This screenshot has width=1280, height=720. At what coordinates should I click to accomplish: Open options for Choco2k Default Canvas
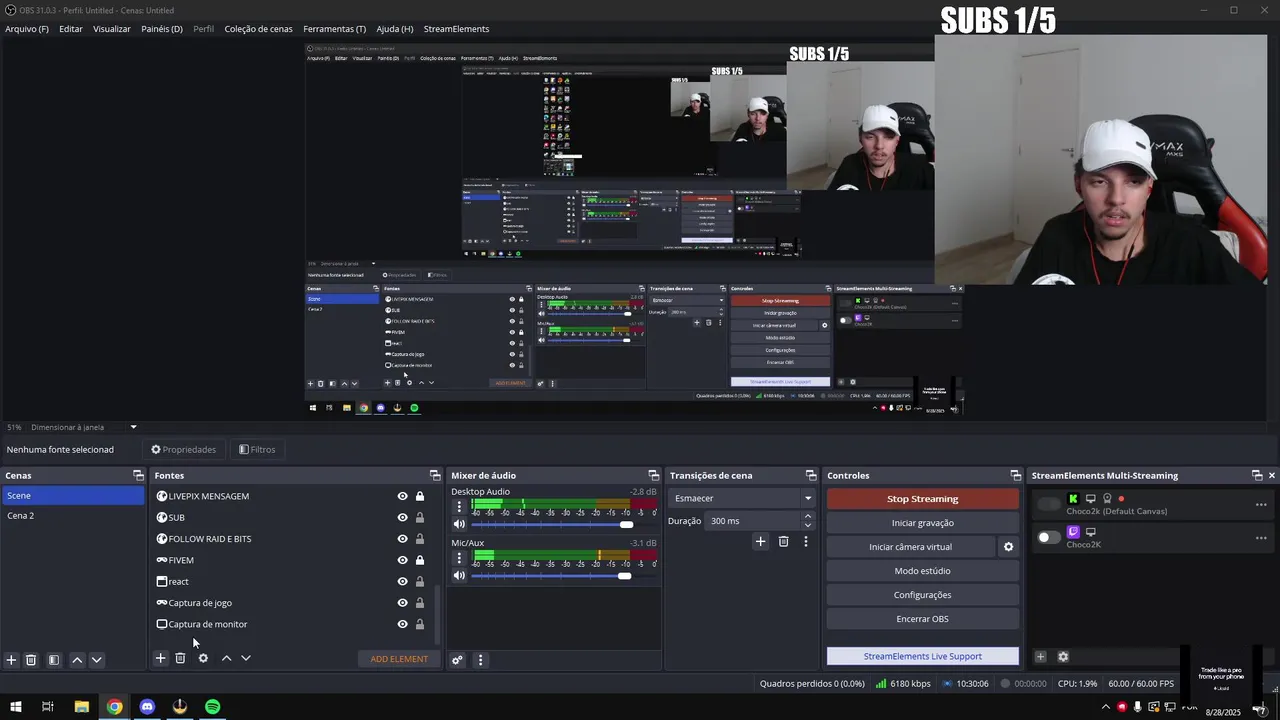pos(1261,505)
